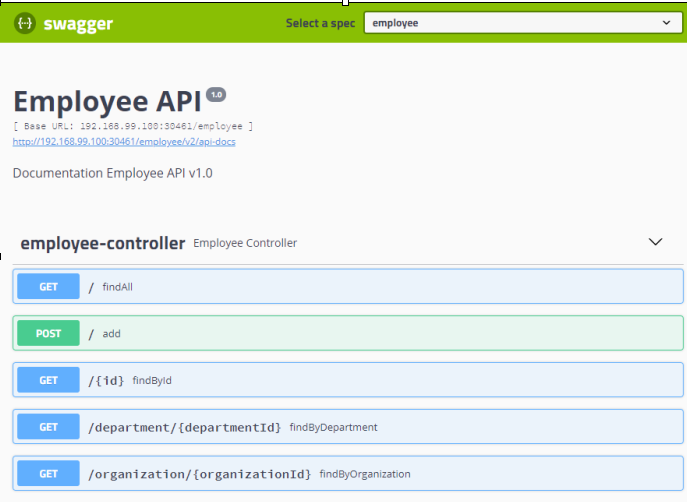Screen dimensions: 687x502
Task: Collapse the employee-controller section chevron
Action: tap(655, 242)
